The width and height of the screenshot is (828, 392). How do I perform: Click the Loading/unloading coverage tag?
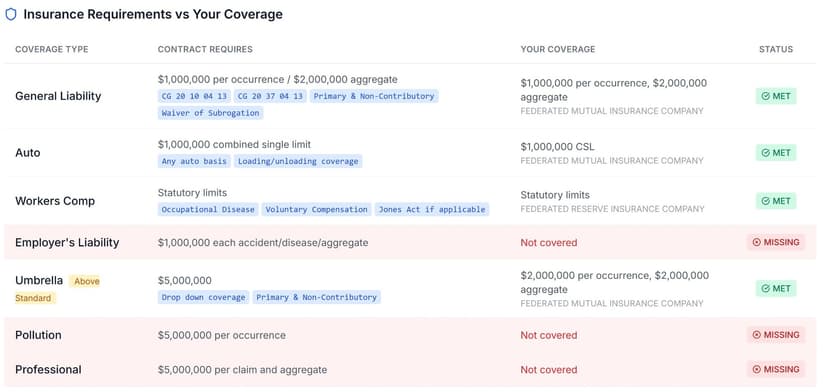pos(298,161)
